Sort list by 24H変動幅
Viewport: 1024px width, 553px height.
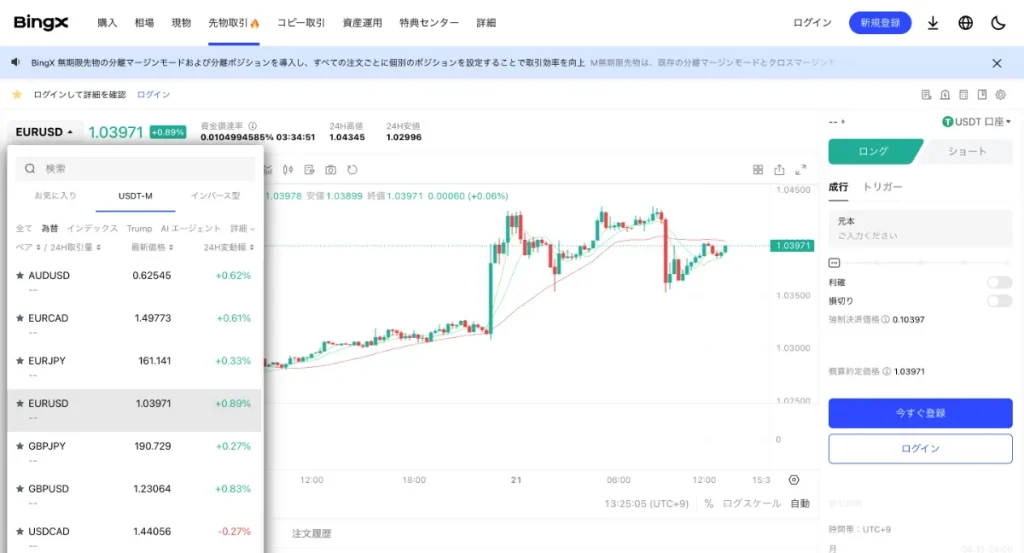(229, 247)
